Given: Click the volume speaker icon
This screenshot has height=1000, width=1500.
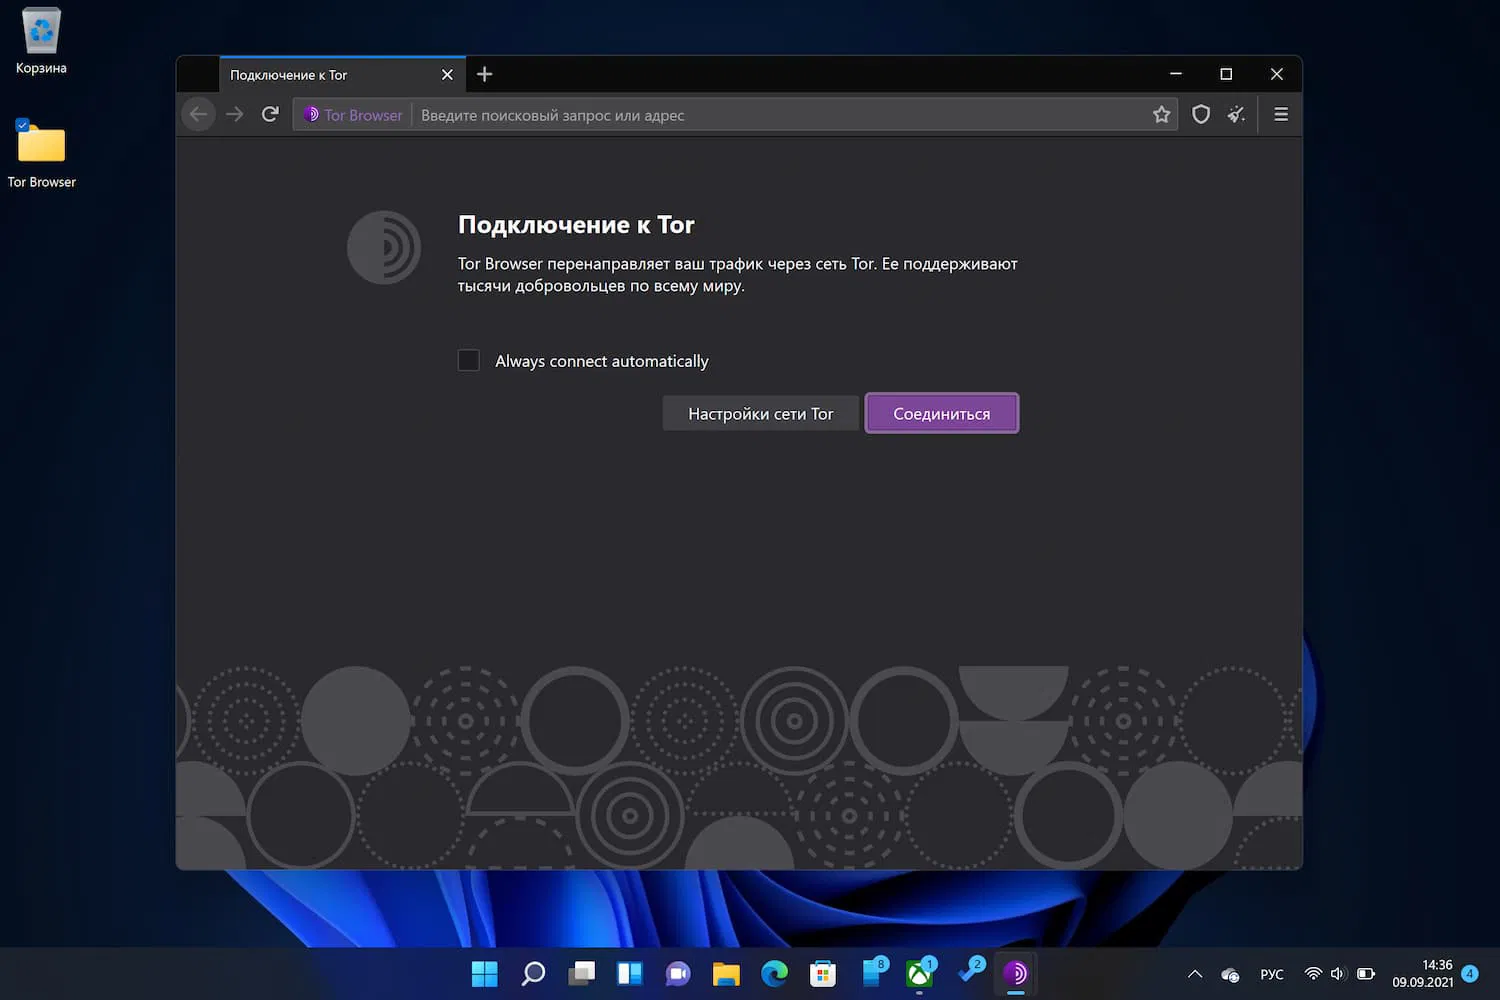Looking at the screenshot, I should pyautogui.click(x=1338, y=974).
